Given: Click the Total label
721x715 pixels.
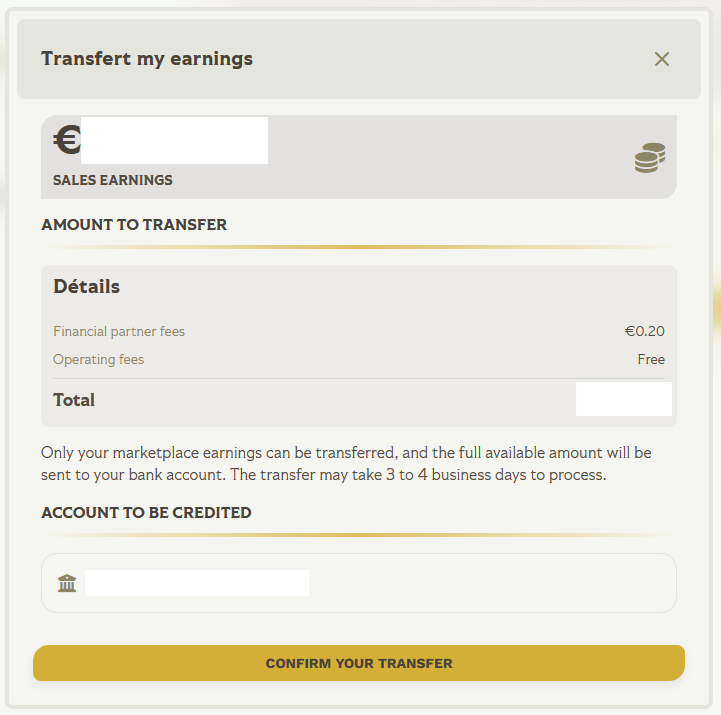Looking at the screenshot, I should click(x=74, y=400).
